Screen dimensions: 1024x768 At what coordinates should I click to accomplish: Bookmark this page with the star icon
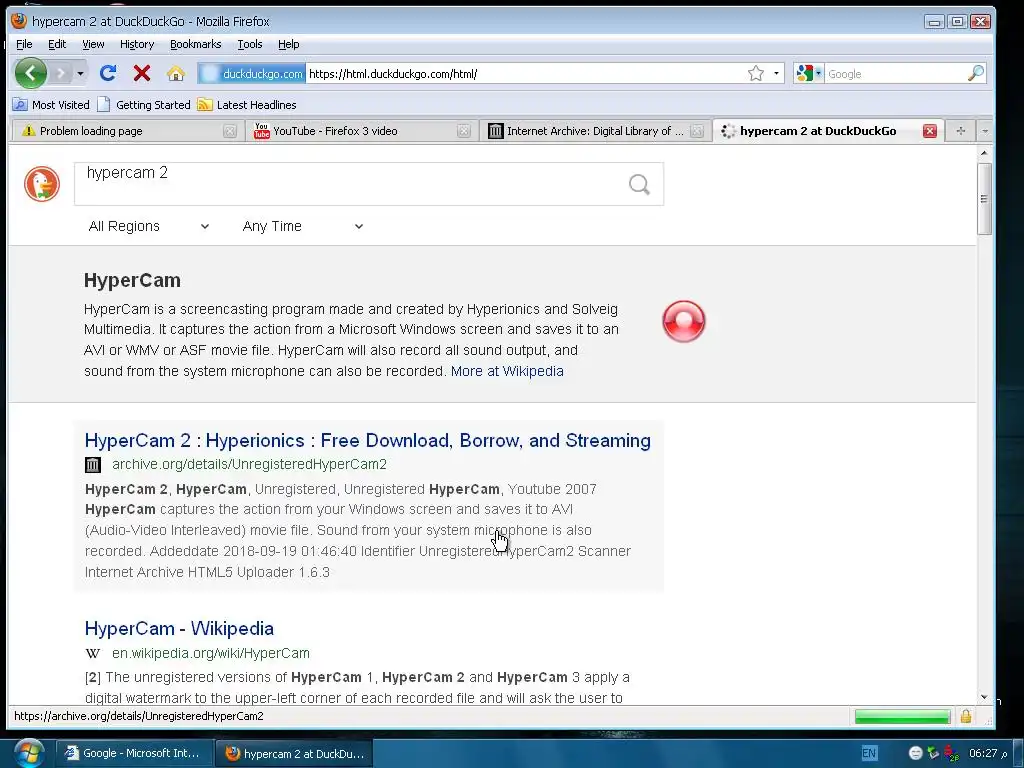[x=756, y=74]
